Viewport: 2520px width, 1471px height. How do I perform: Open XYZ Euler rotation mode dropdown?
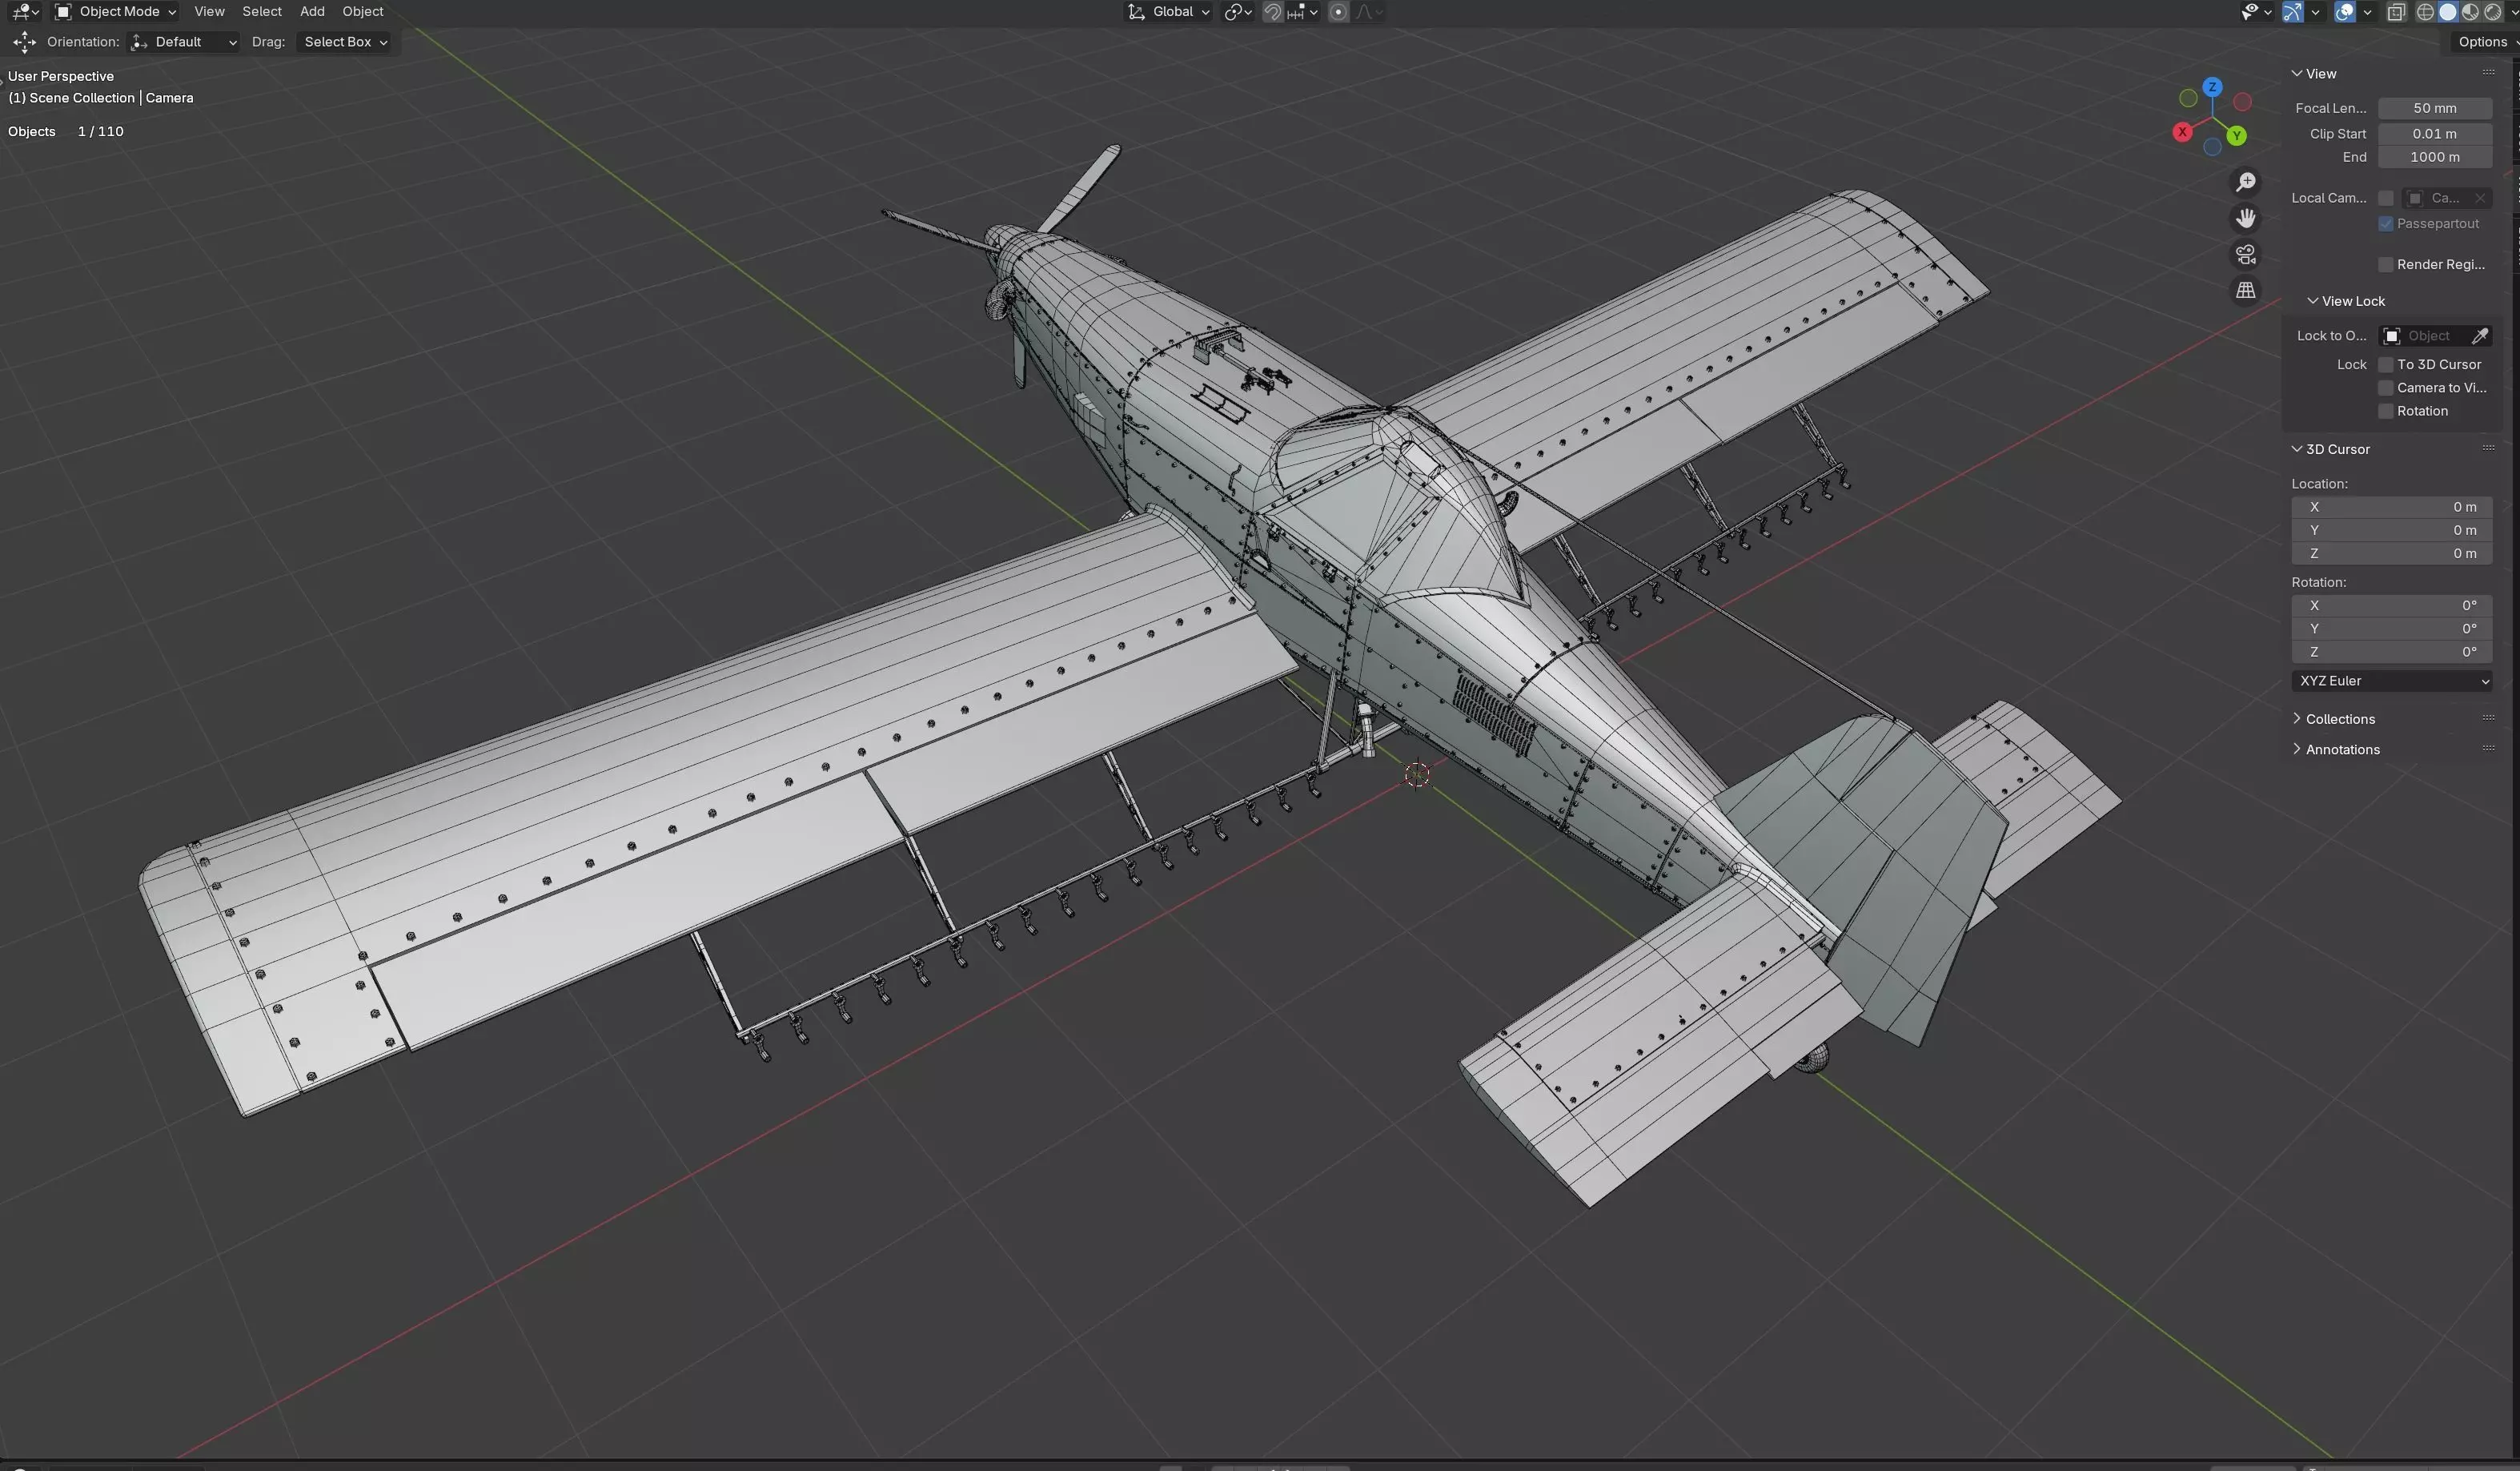pos(2391,681)
